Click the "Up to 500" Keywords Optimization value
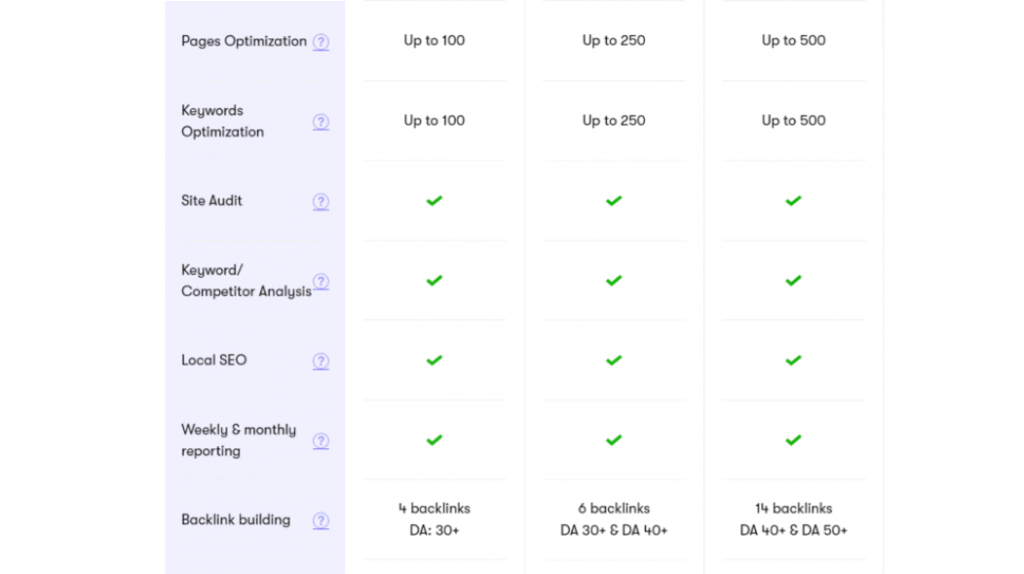 [x=793, y=121]
